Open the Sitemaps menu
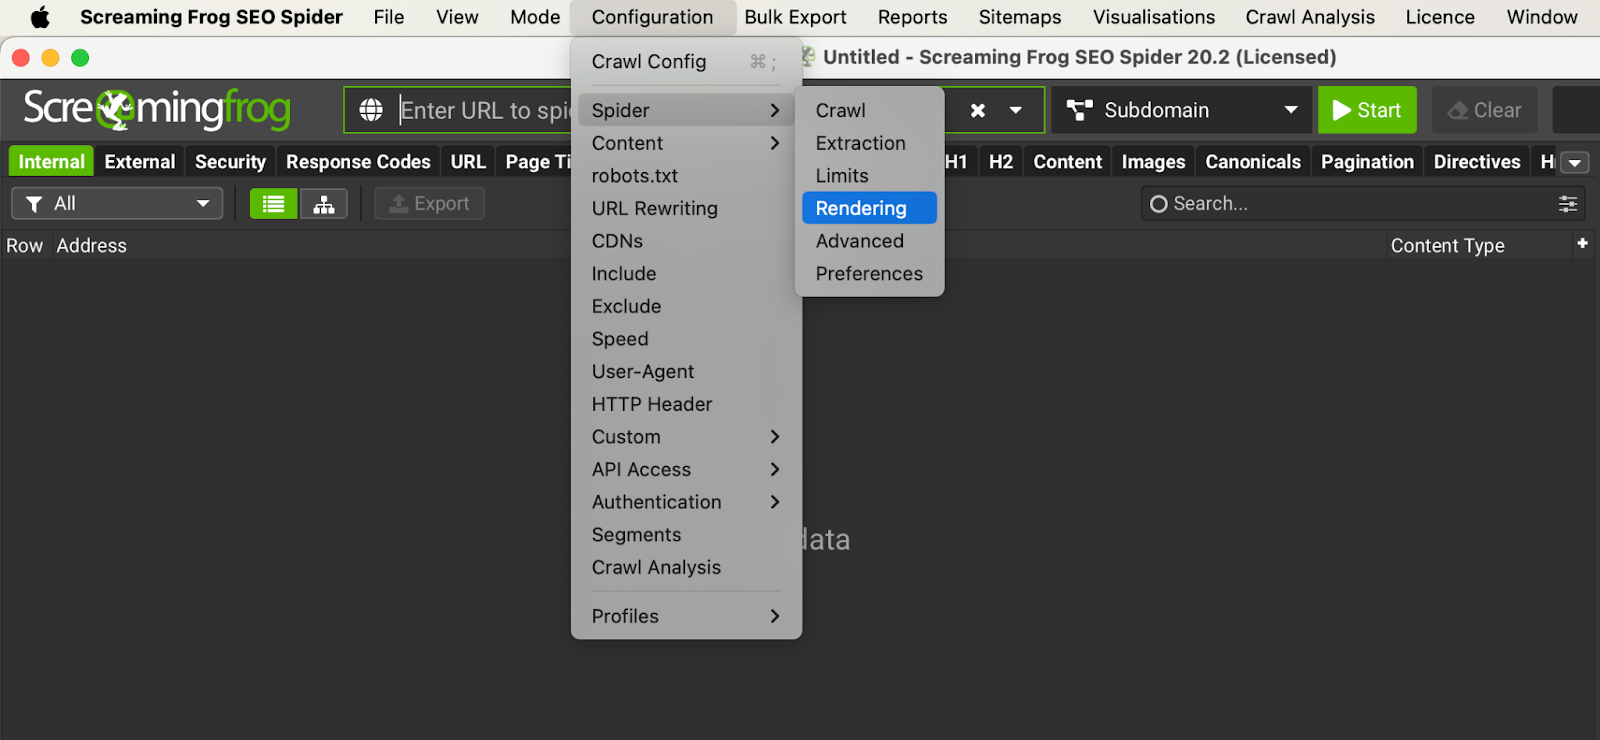This screenshot has height=740, width=1600. click(x=1020, y=17)
